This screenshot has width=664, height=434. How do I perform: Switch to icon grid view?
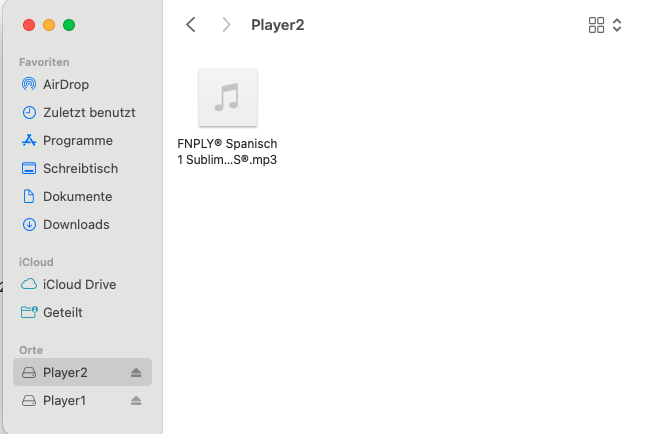[596, 25]
